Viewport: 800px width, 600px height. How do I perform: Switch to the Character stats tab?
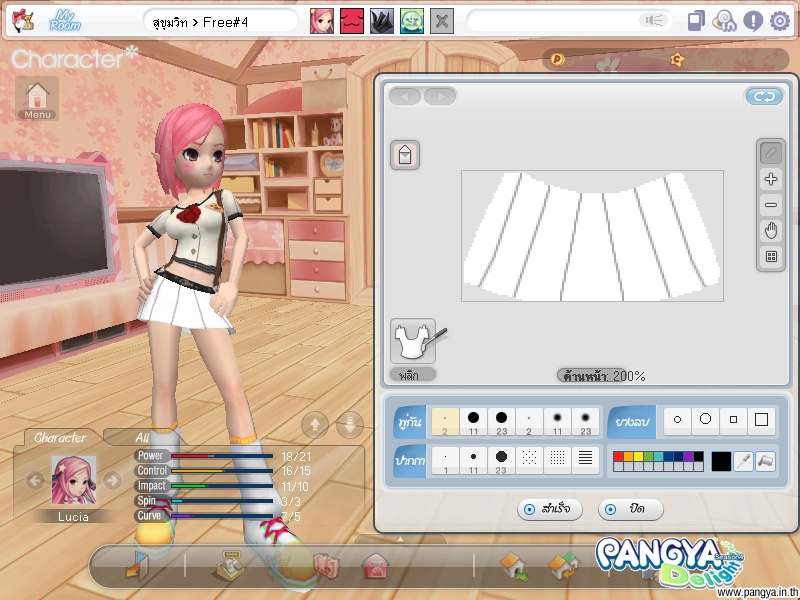(60, 437)
